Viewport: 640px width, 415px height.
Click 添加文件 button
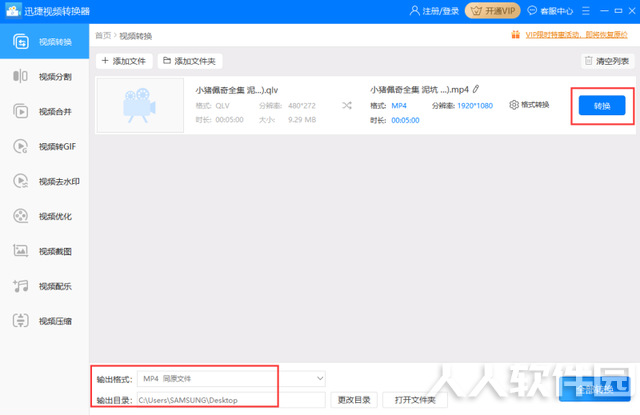pos(124,61)
